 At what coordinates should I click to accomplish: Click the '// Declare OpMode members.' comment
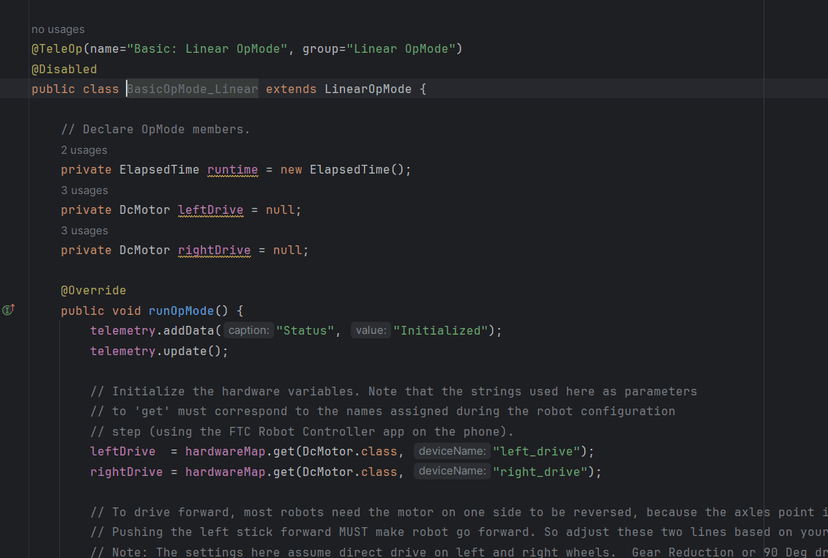click(x=155, y=129)
